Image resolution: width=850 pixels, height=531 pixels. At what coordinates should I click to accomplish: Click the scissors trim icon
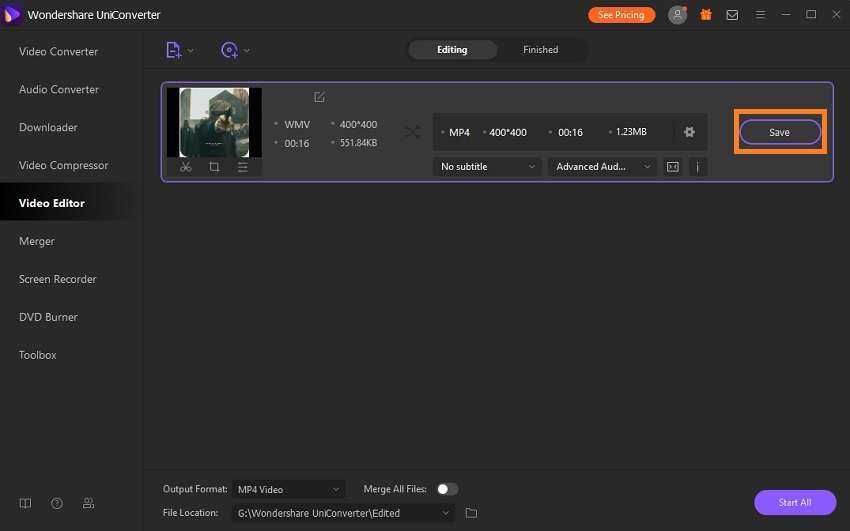pos(185,167)
